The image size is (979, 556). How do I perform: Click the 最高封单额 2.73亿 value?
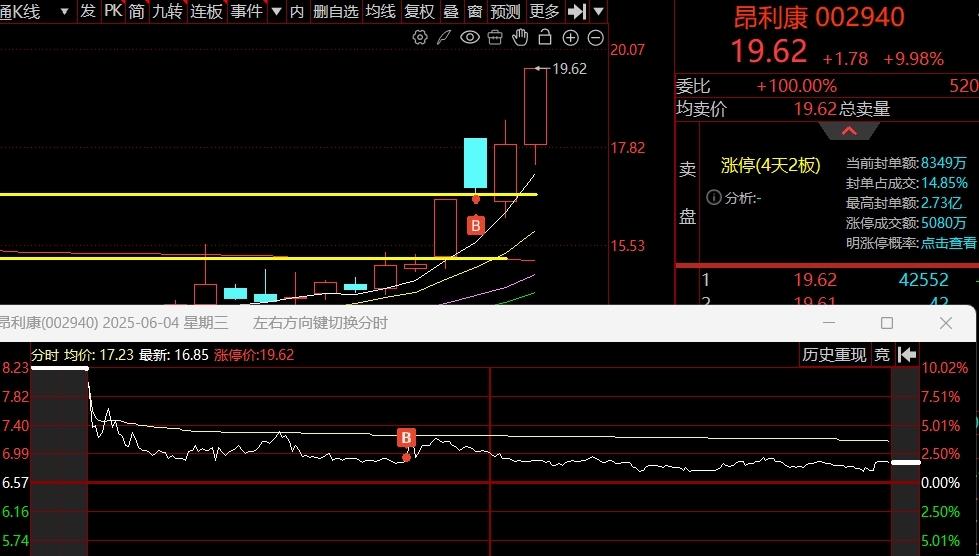coord(942,203)
